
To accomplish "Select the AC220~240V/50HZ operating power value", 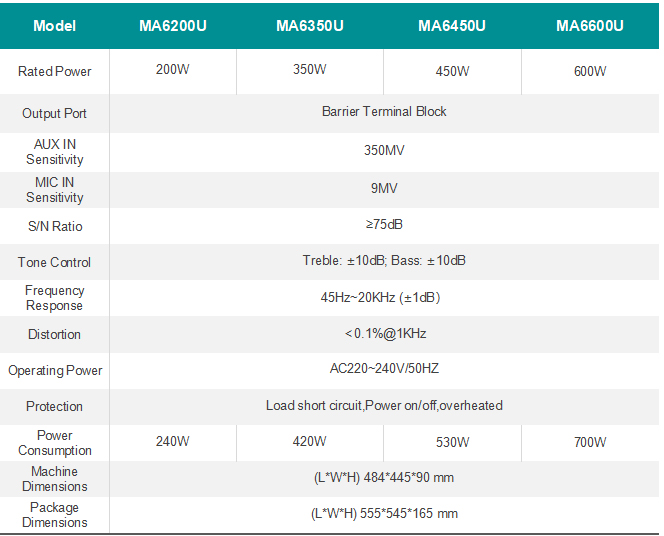I will coord(384,369).
